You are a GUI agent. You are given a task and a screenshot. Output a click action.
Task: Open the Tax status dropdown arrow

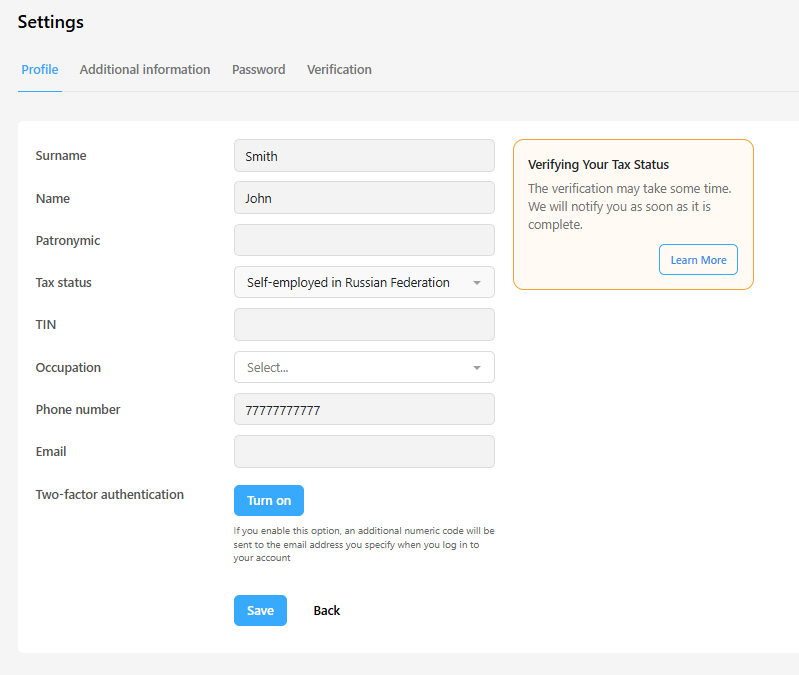pyautogui.click(x=476, y=283)
